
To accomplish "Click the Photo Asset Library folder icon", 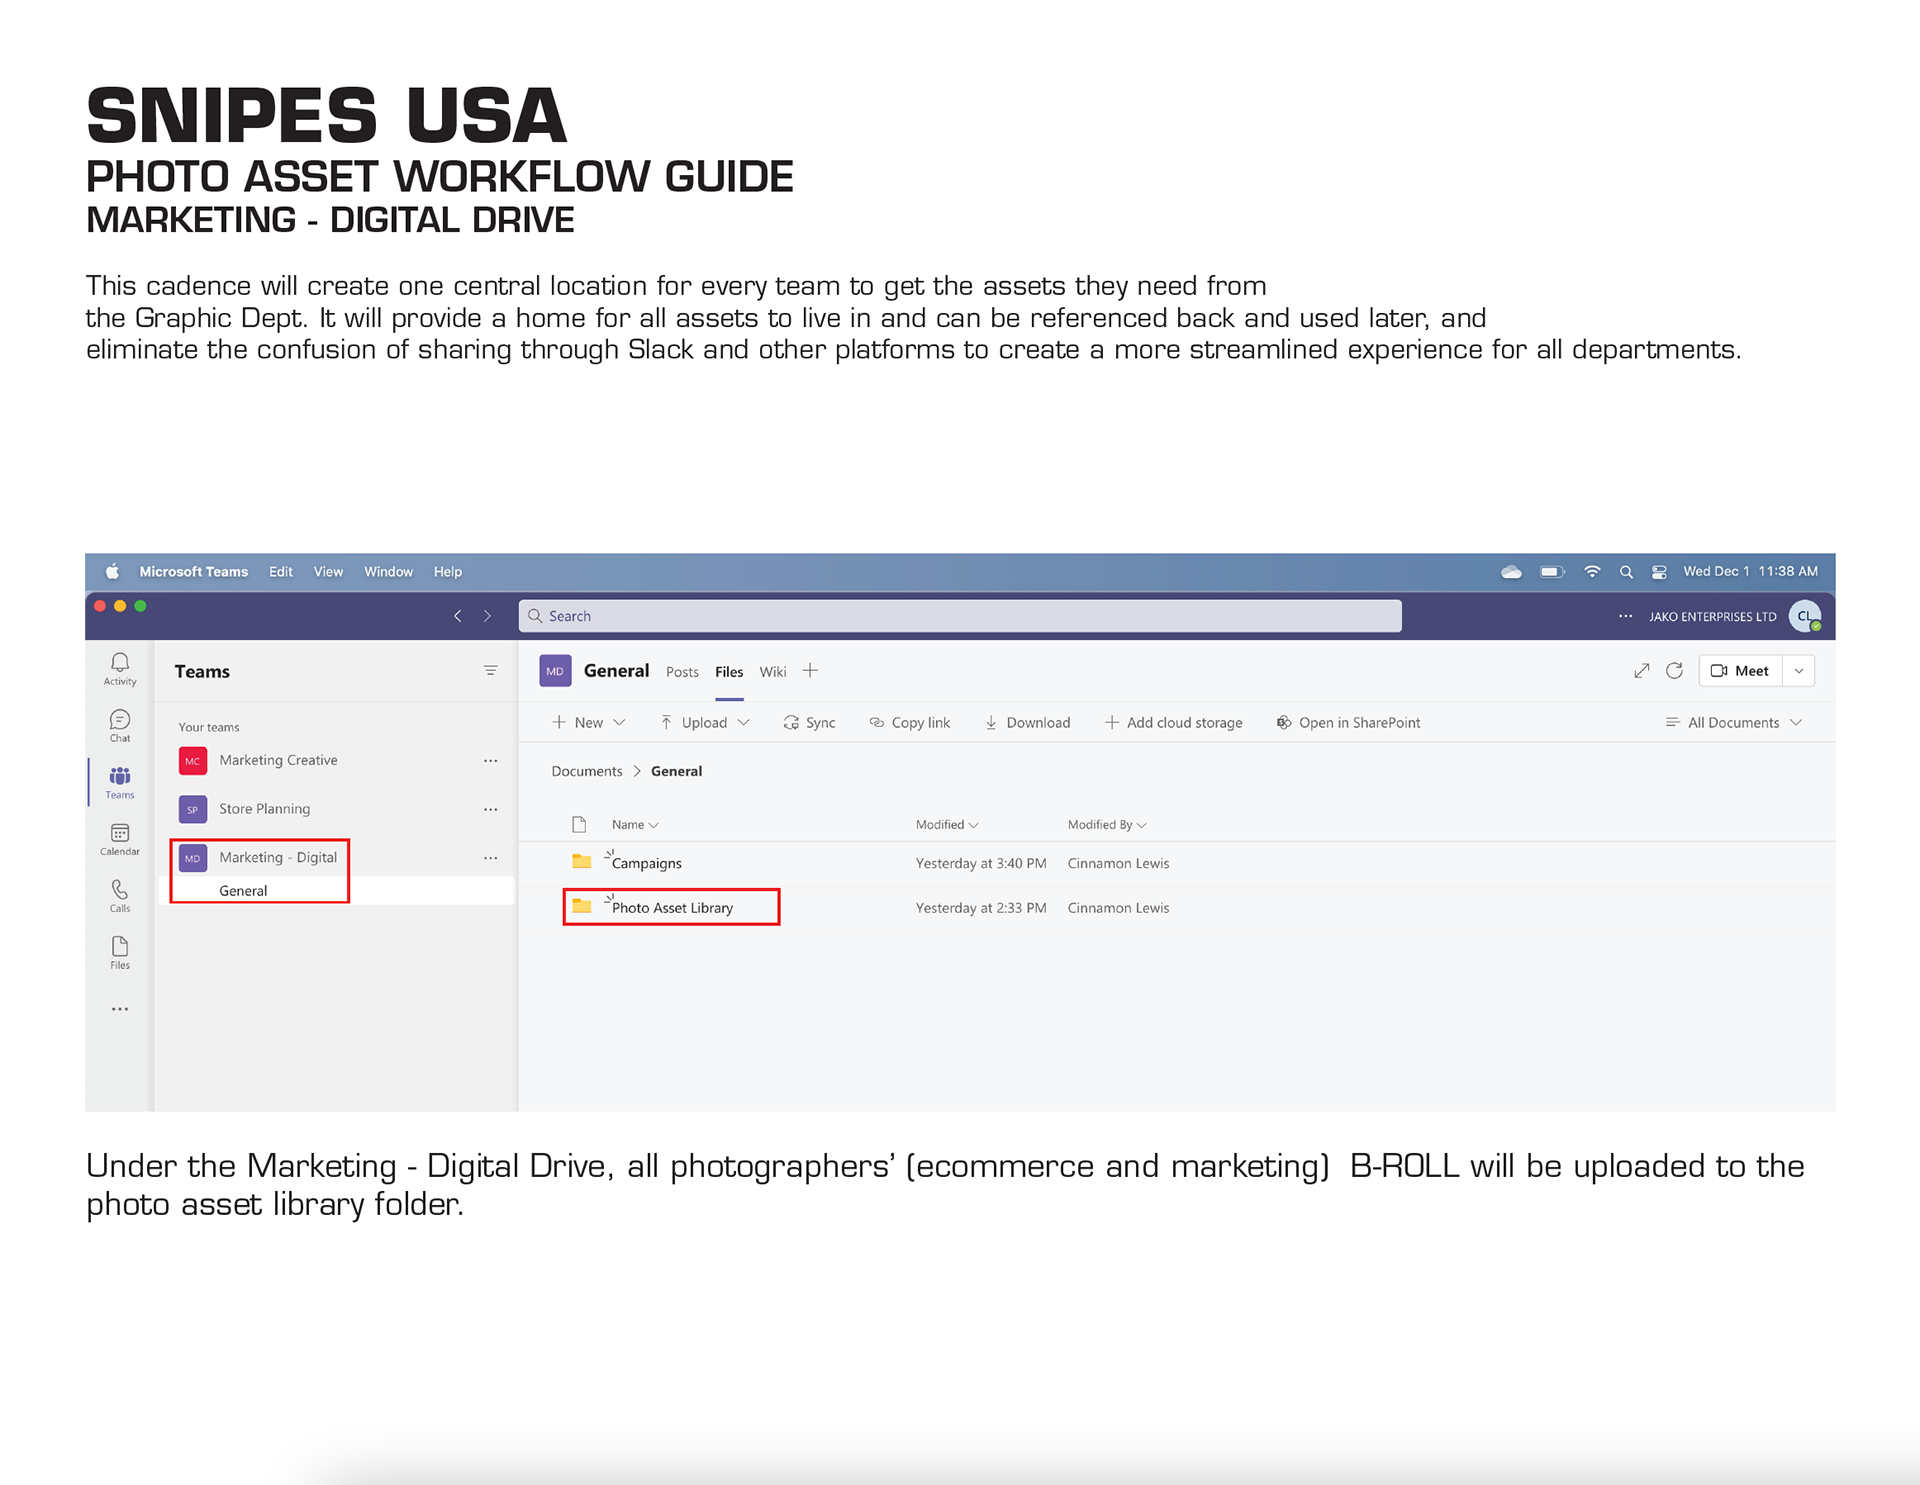I will tap(582, 906).
